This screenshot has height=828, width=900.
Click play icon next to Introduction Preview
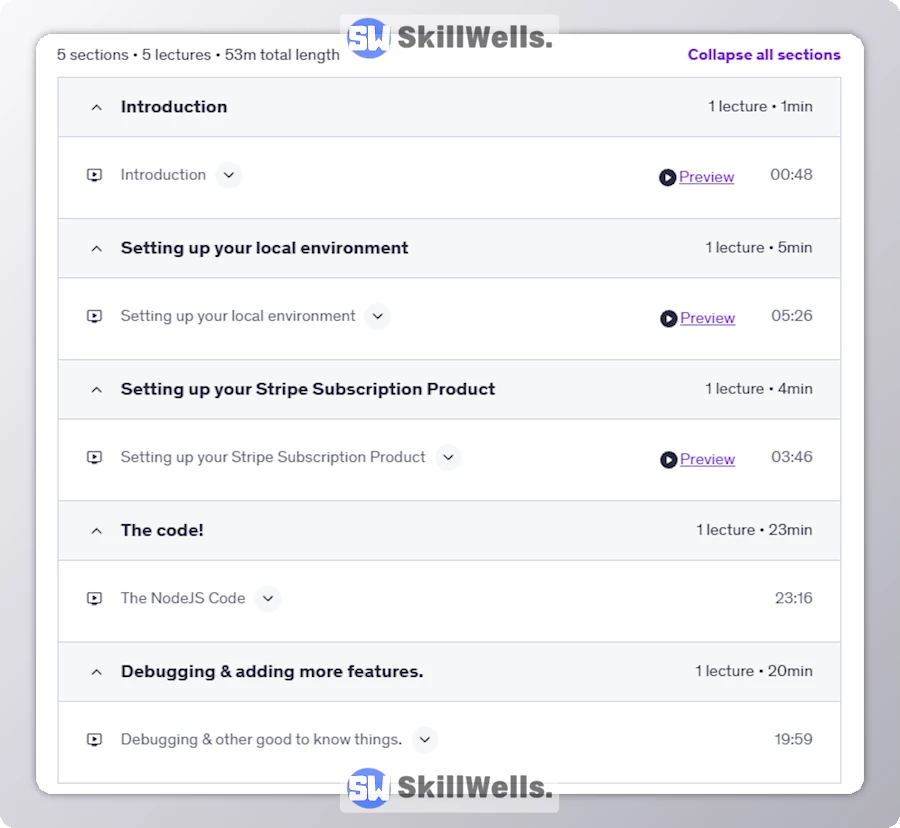[x=667, y=177]
